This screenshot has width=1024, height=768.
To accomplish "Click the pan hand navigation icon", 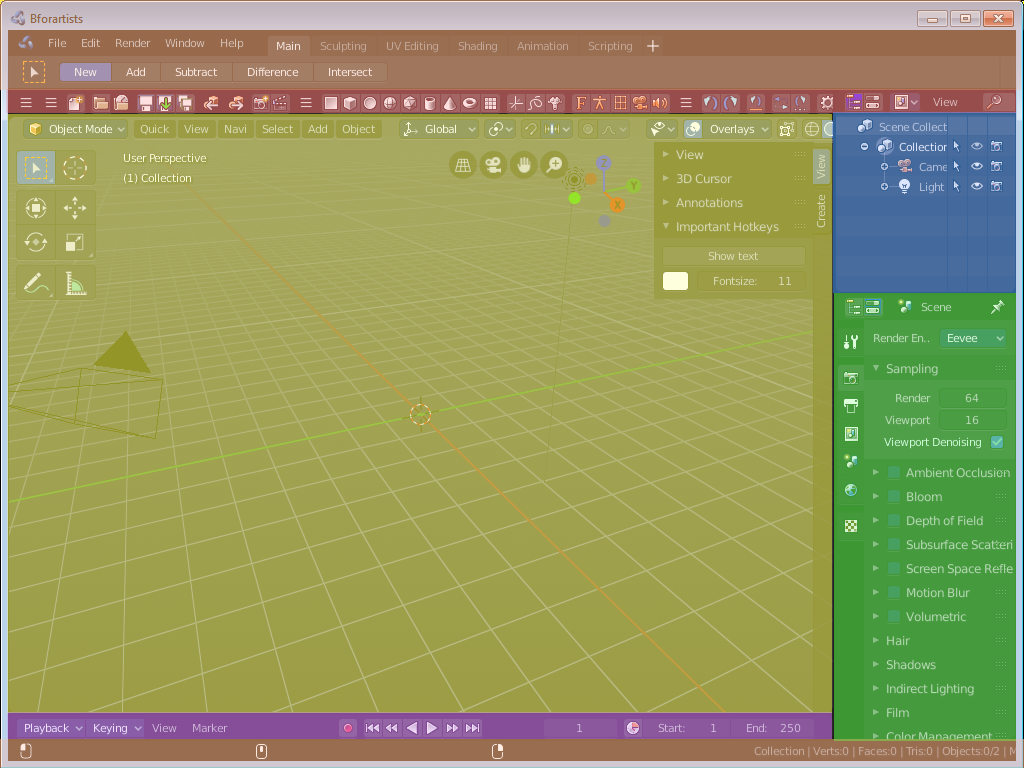I will [x=524, y=165].
